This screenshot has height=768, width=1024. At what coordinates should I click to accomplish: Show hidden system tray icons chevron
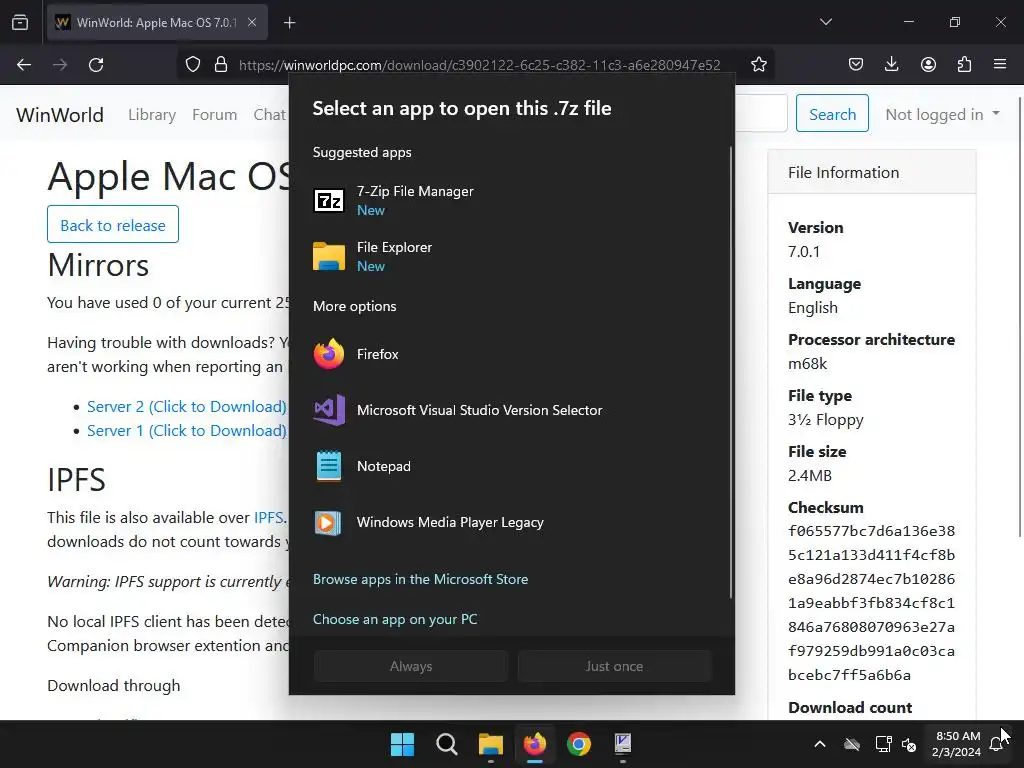click(x=820, y=744)
